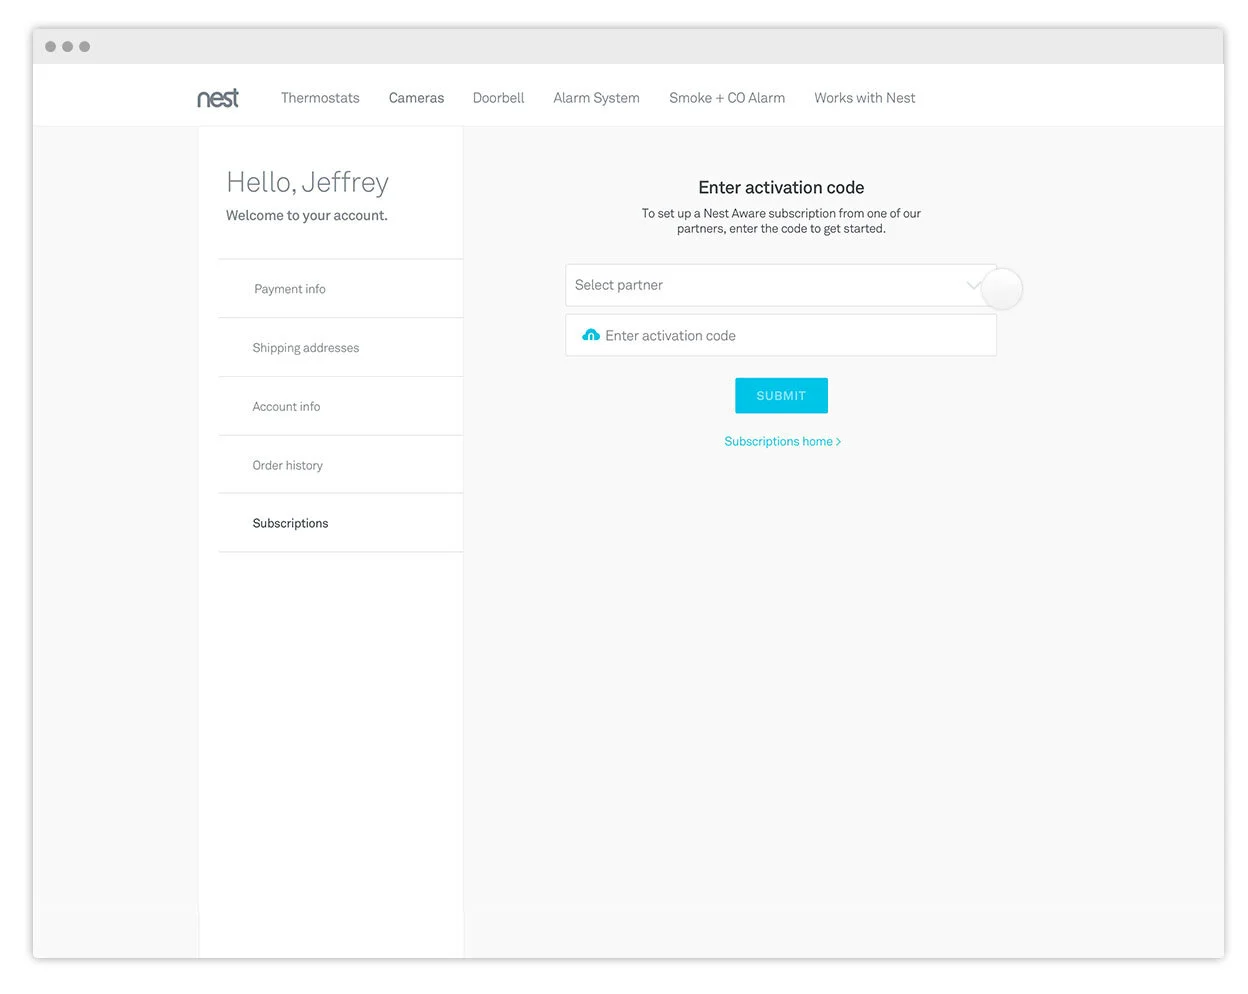Open the Subscriptions home link
Viewport: 1248px width, 994px height.
point(782,441)
